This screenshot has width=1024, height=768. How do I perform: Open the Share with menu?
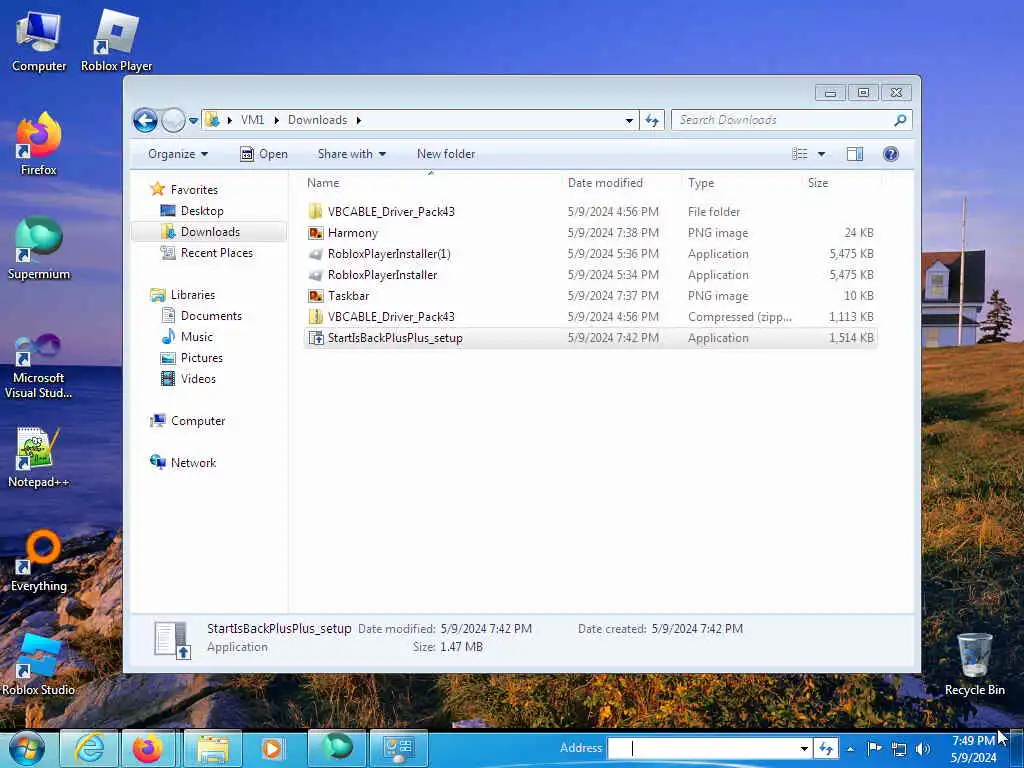(351, 154)
